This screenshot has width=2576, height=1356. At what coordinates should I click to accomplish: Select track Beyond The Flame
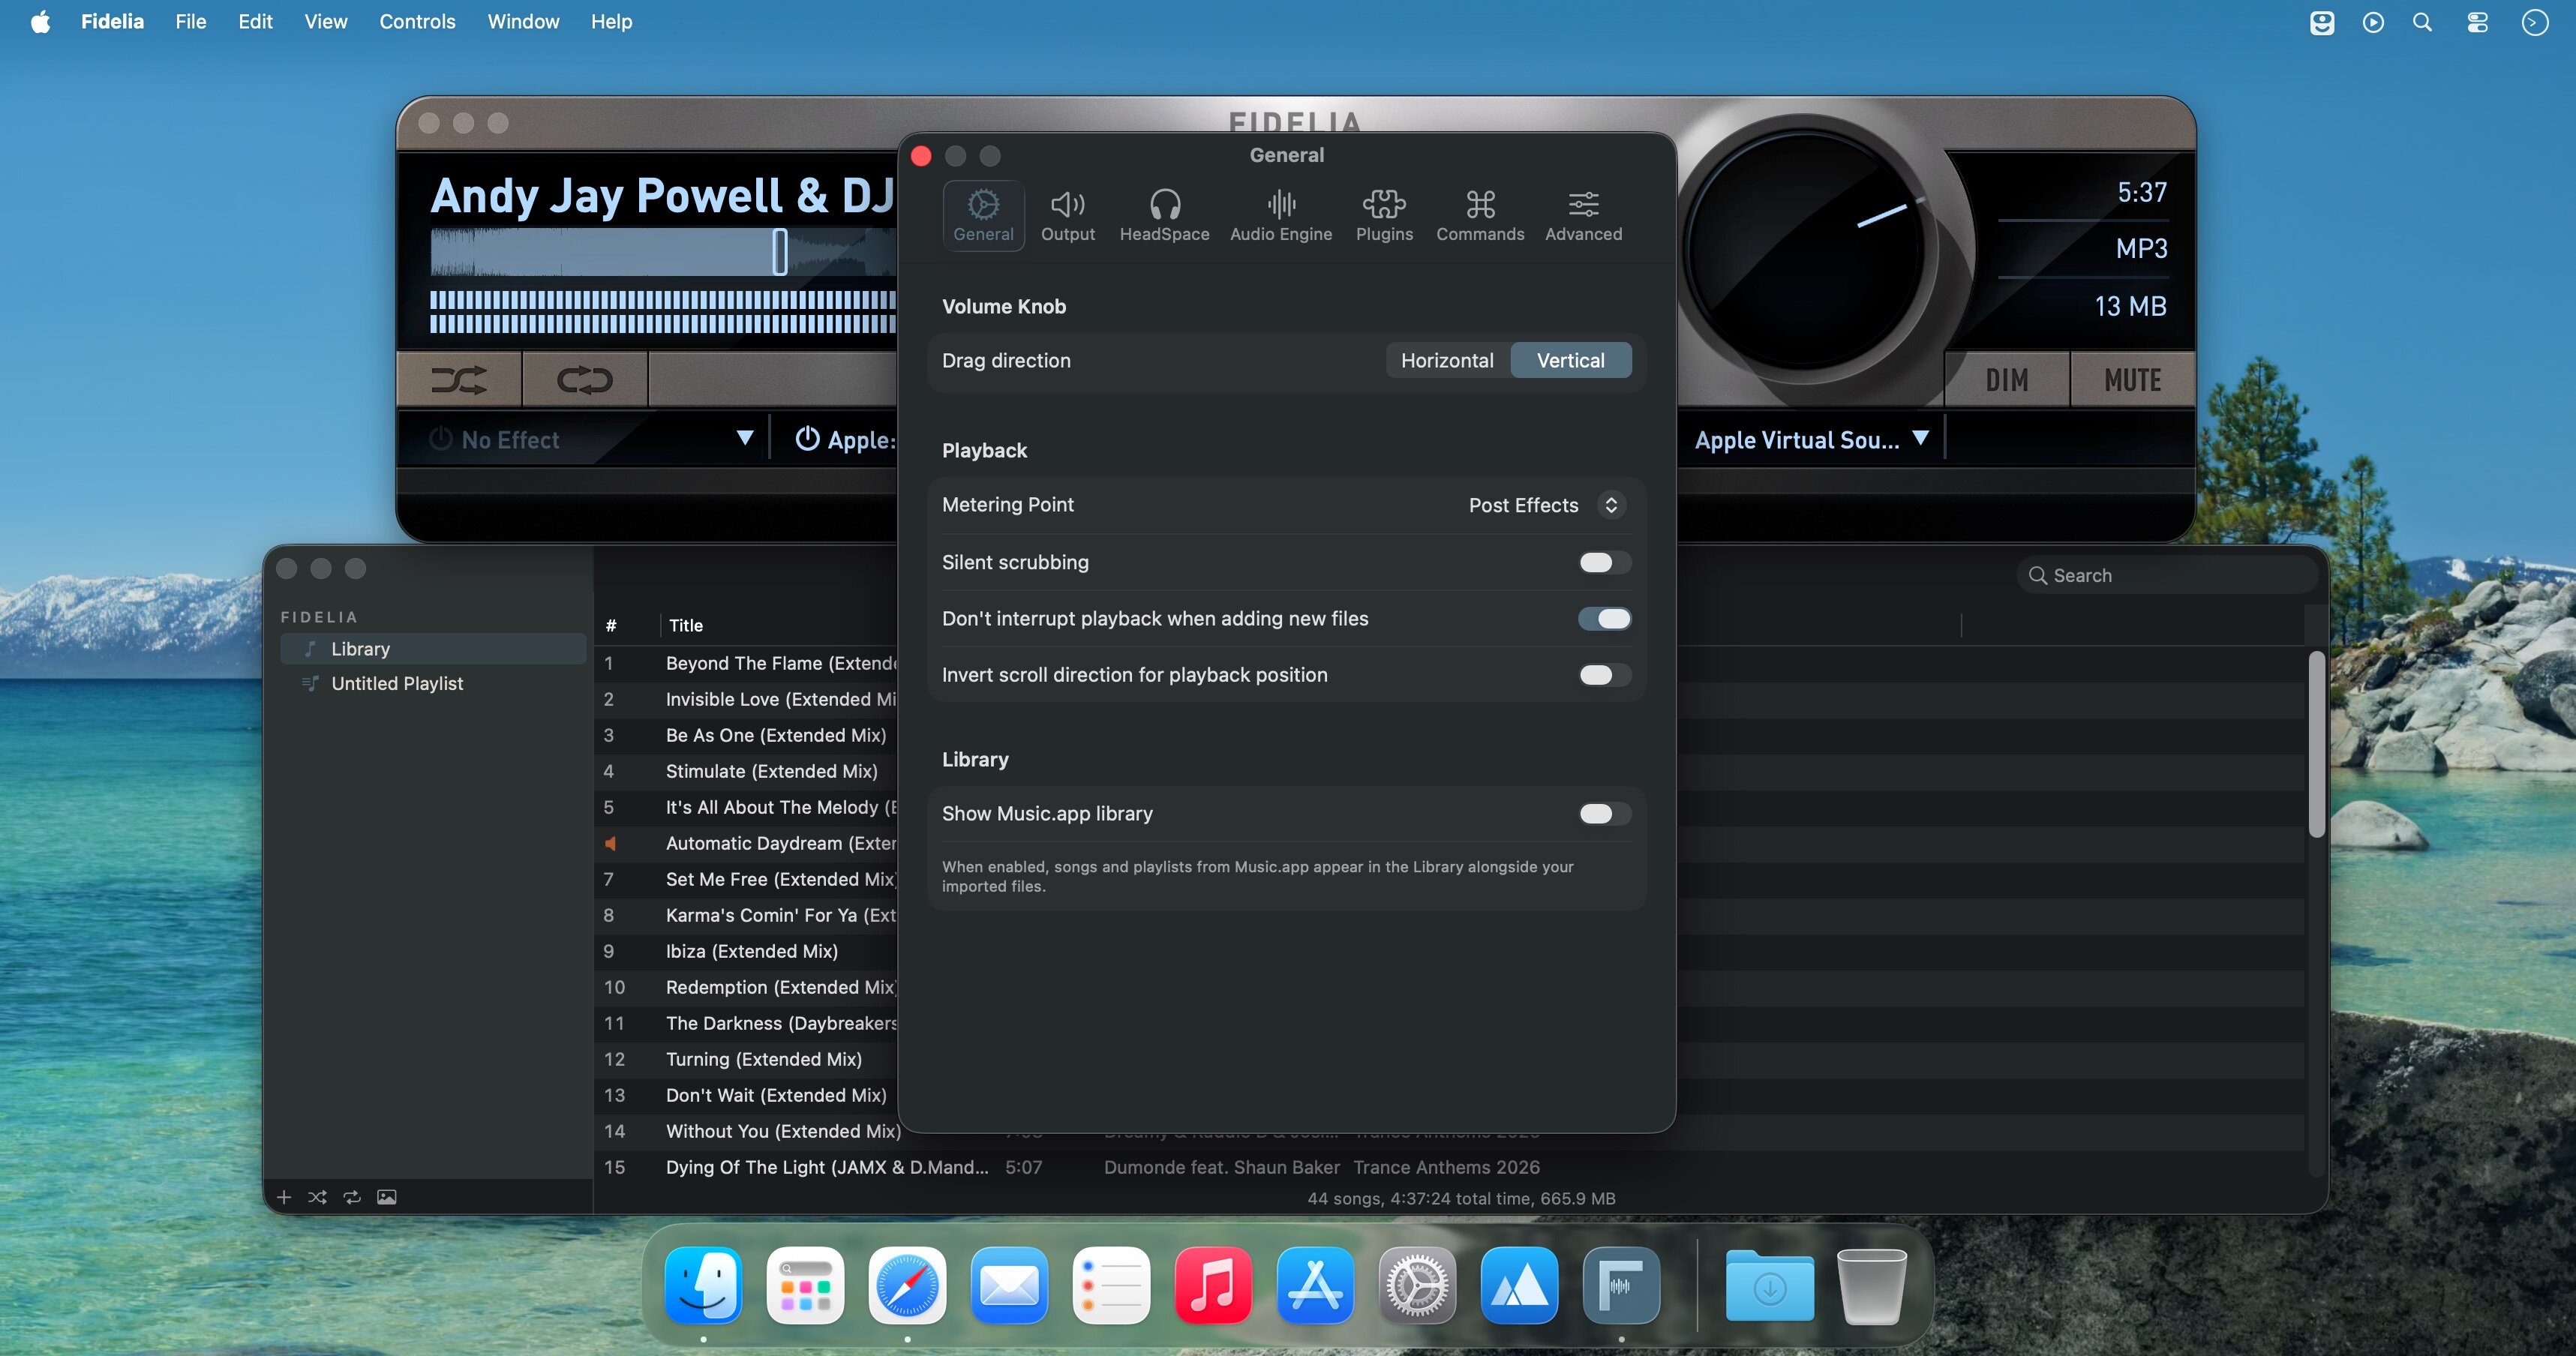point(780,663)
